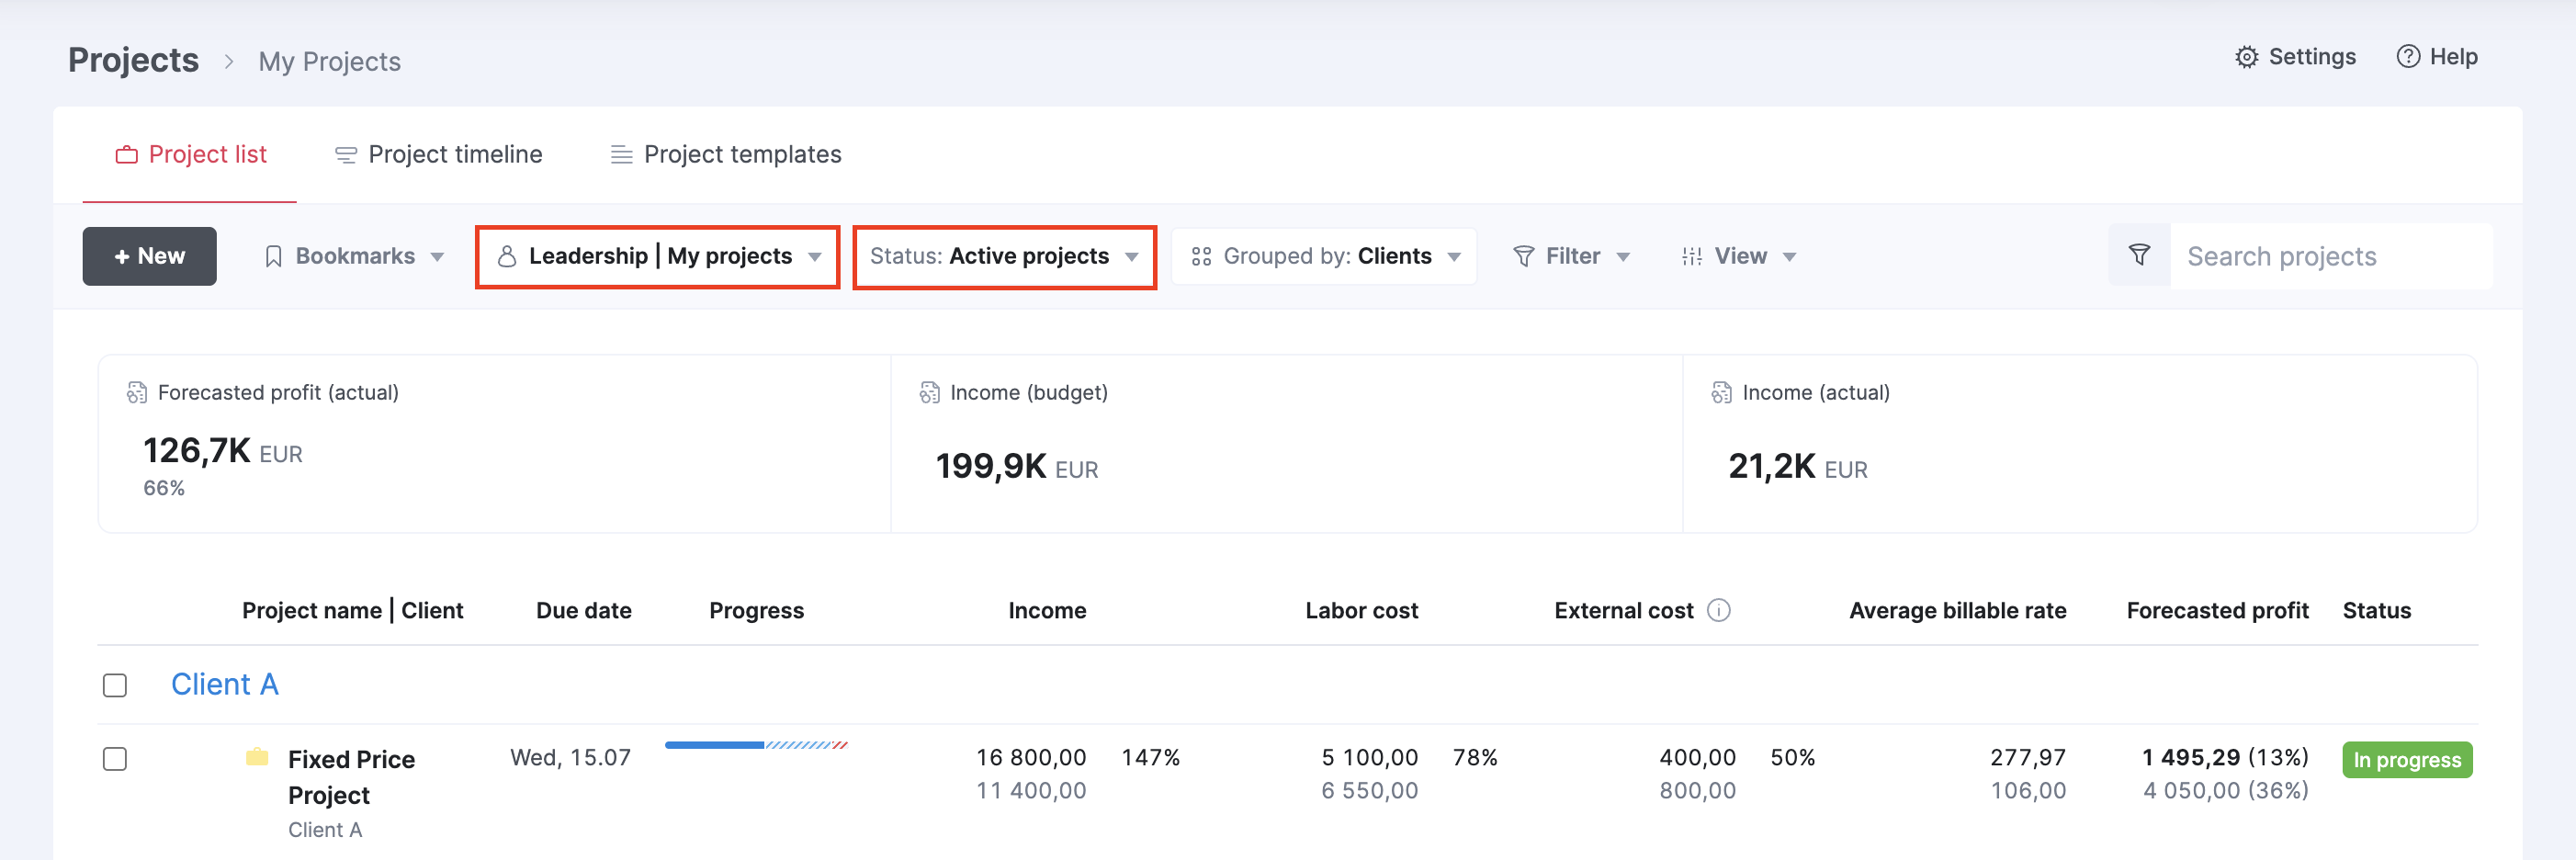Click the timeline icon beside Project timeline
The image size is (2576, 860).
(346, 155)
